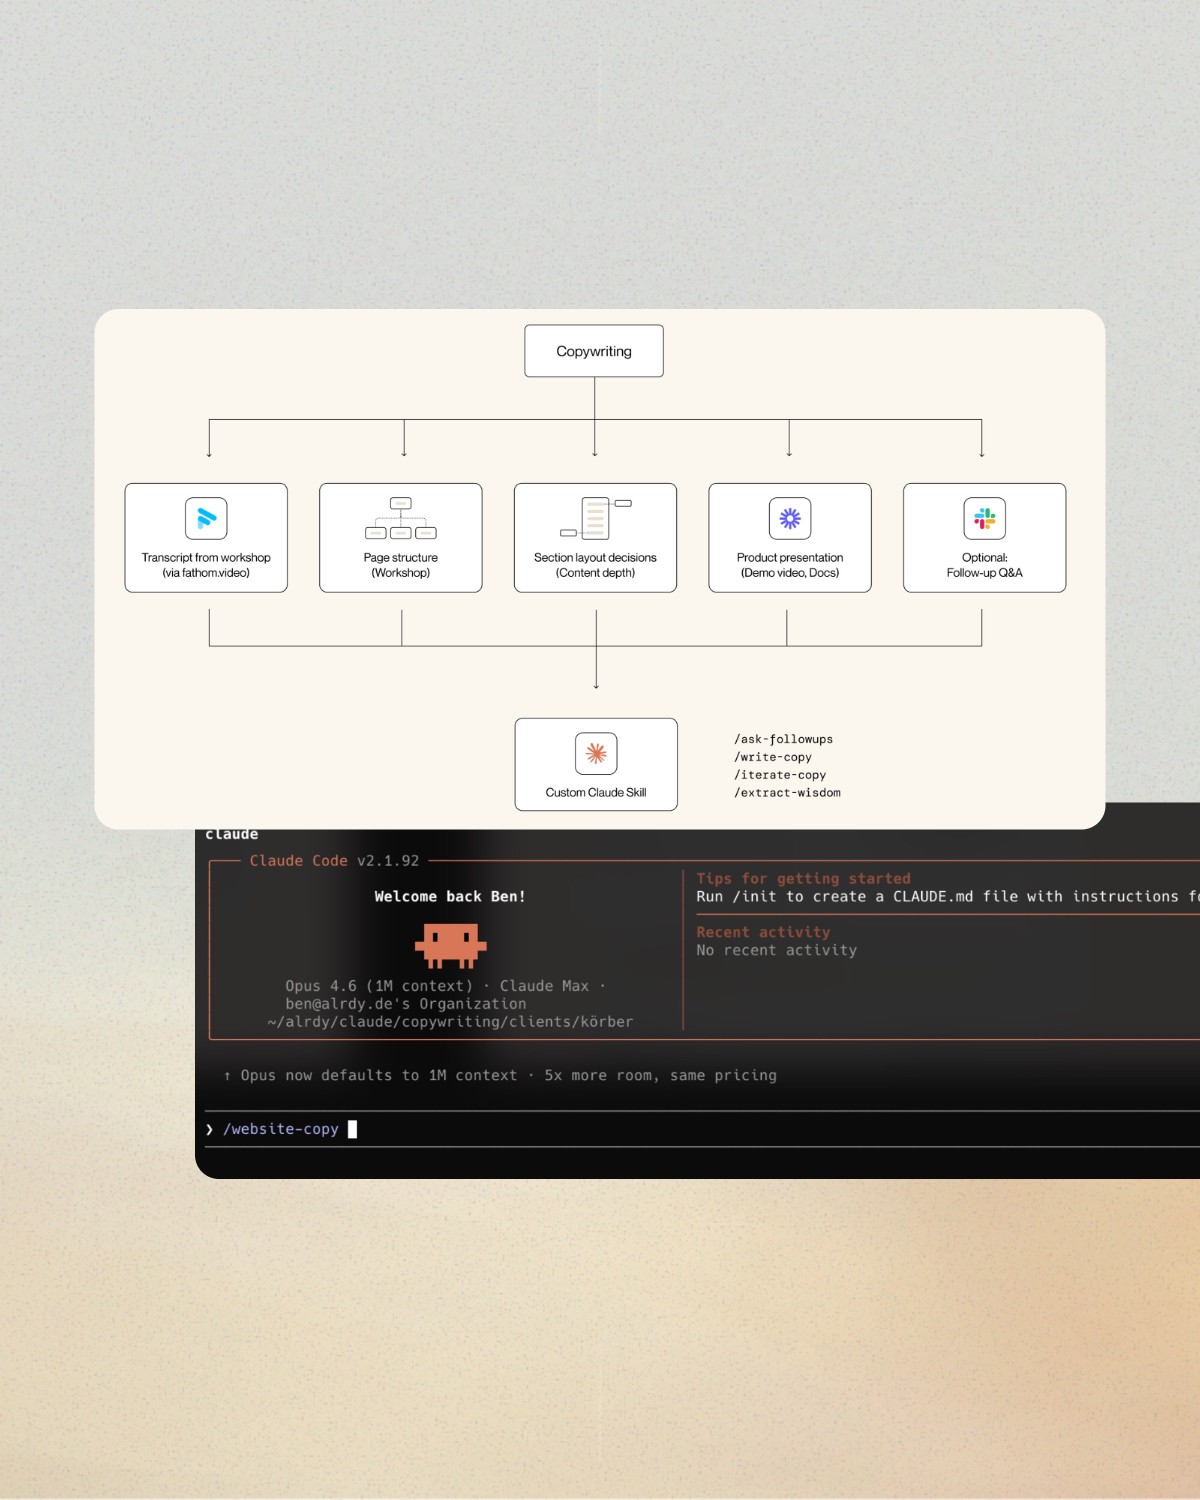Select the Optional: Follow-up Q&A label

pyautogui.click(x=985, y=565)
